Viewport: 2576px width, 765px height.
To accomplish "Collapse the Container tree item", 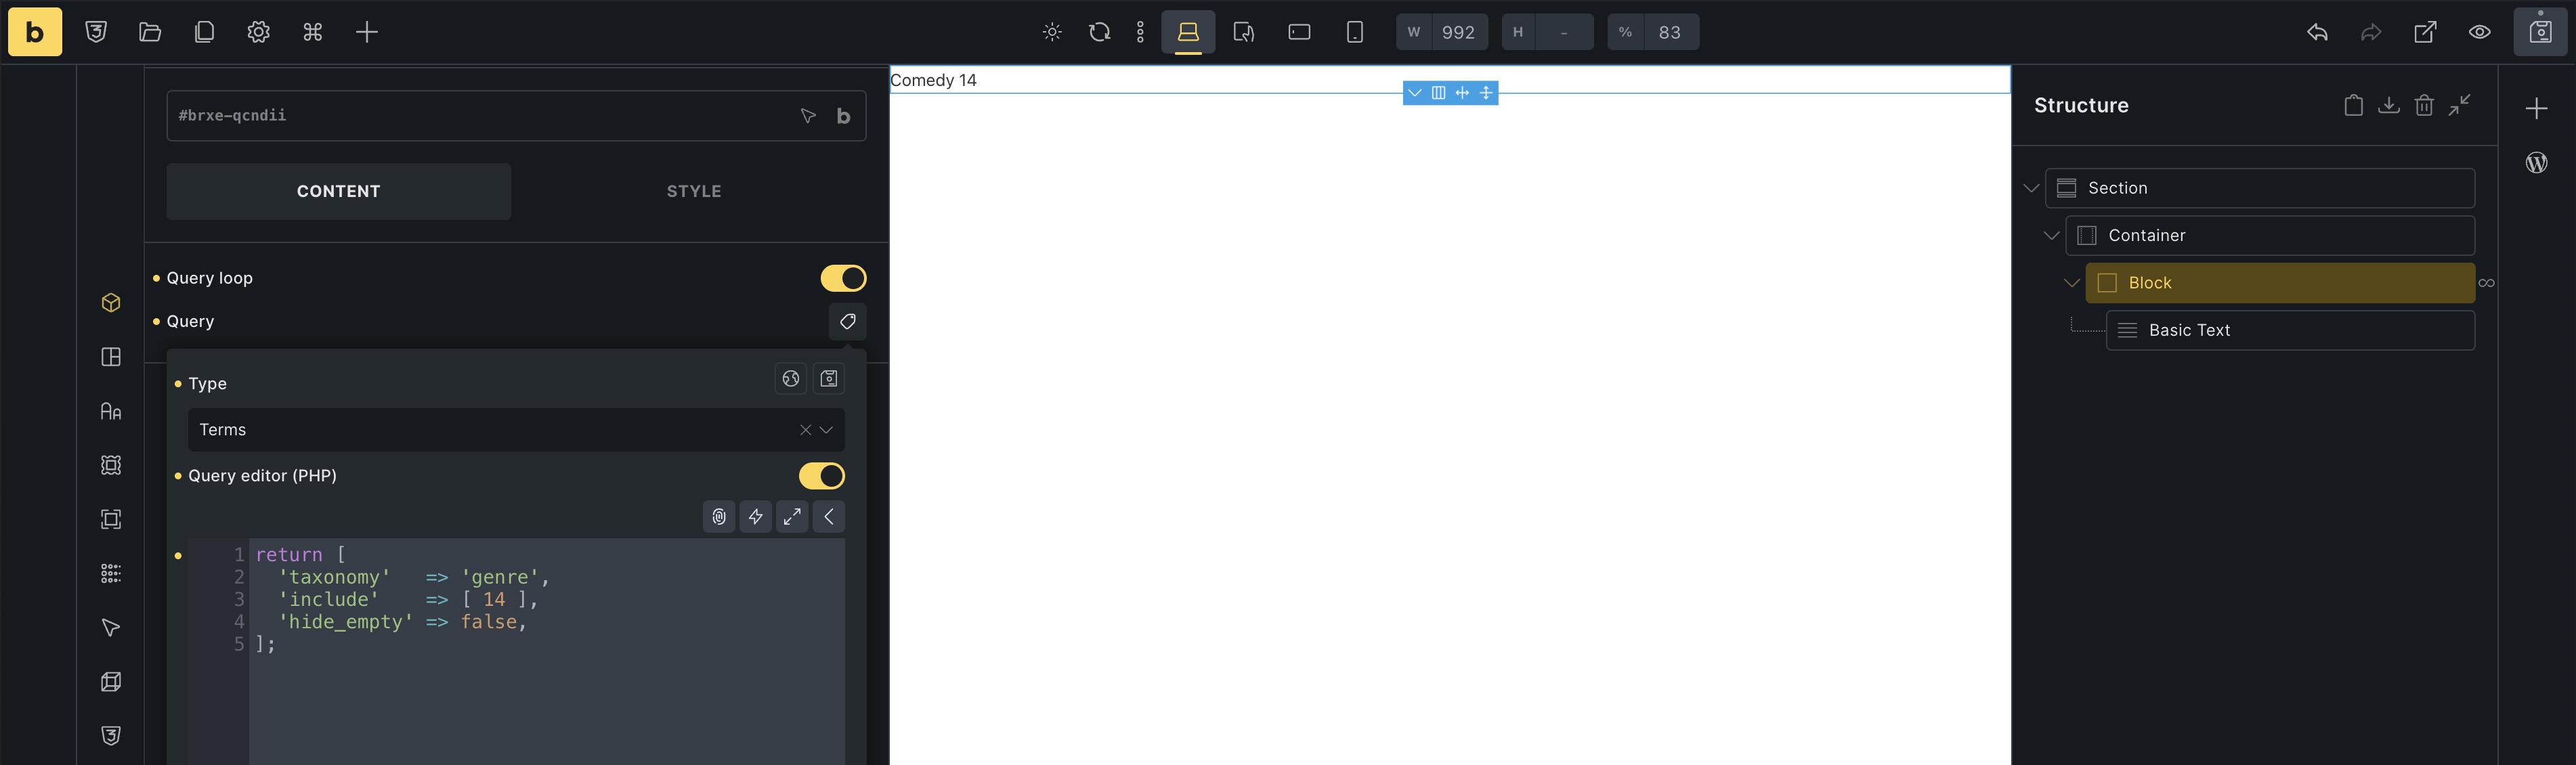I will (2051, 236).
